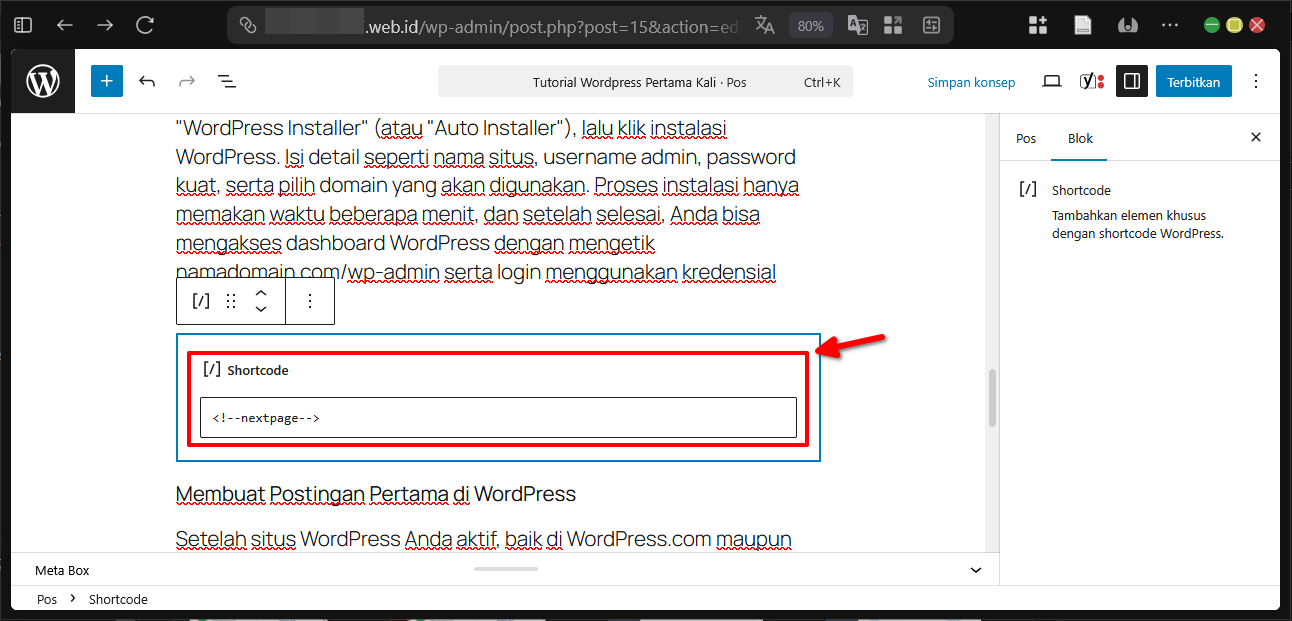Viewport: 1292px width, 621px height.
Task: Open the block inserter
Action: pos(106,81)
